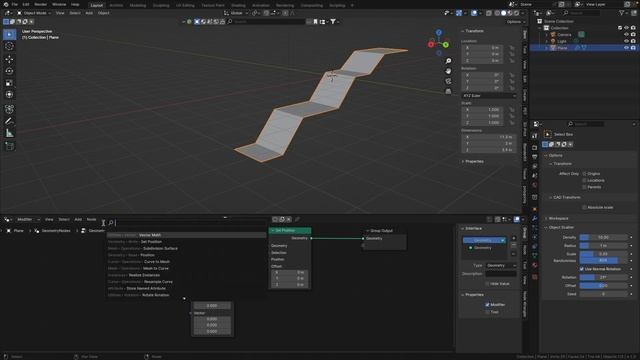The width and height of the screenshot is (640, 360).
Task: Open the File menu
Action: pyautogui.click(x=15, y=4)
